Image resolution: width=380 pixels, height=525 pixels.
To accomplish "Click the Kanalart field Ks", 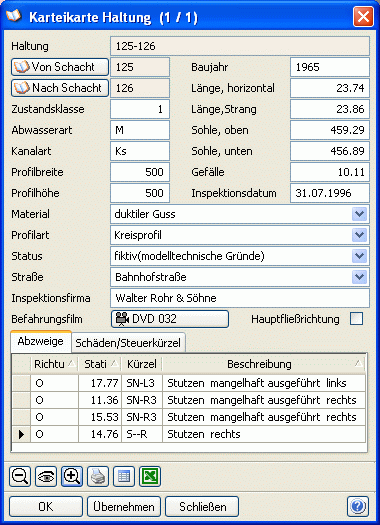I will click(140, 151).
